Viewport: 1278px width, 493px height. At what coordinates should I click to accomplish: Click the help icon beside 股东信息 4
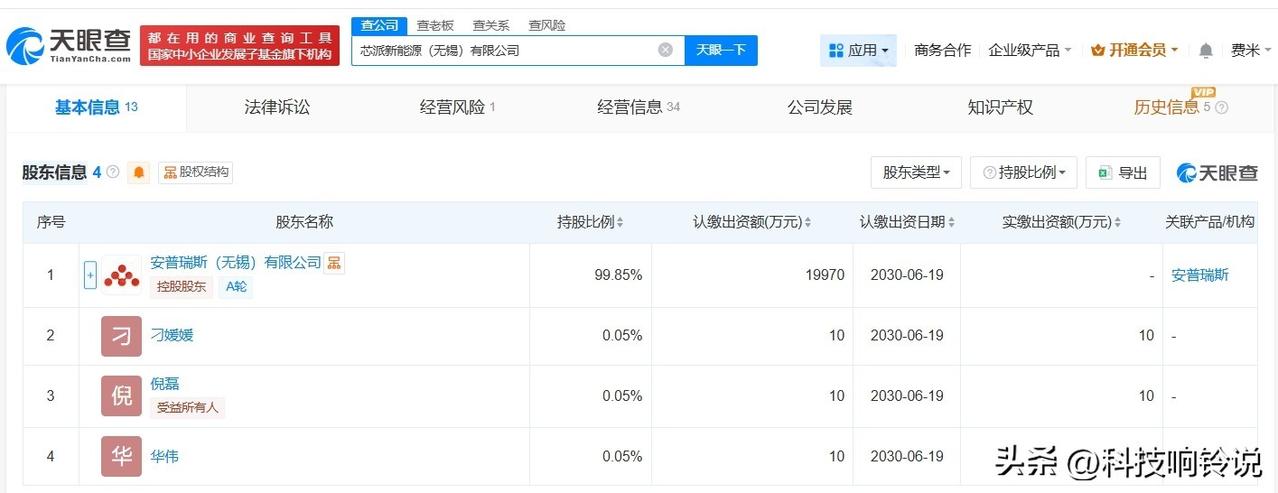tap(113, 172)
